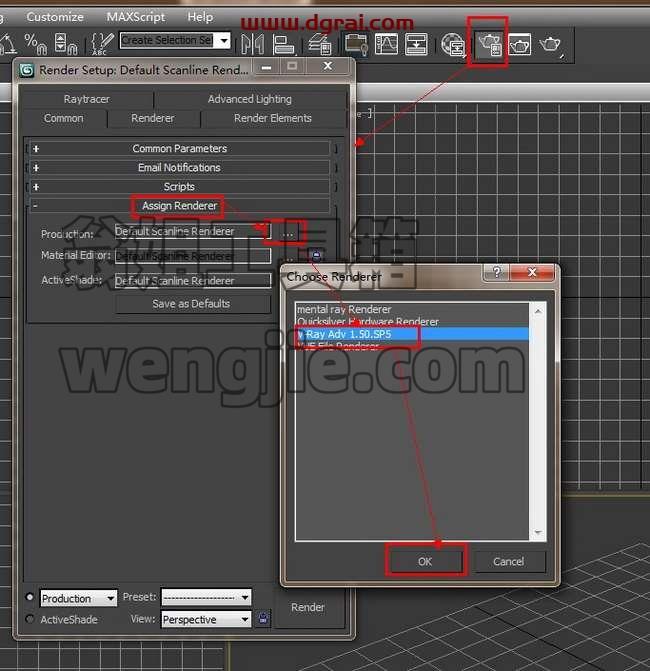Select V-Ray Adv 1.50.SP5 in renderer list
Viewport: 650px width, 671px height.
tap(412, 334)
